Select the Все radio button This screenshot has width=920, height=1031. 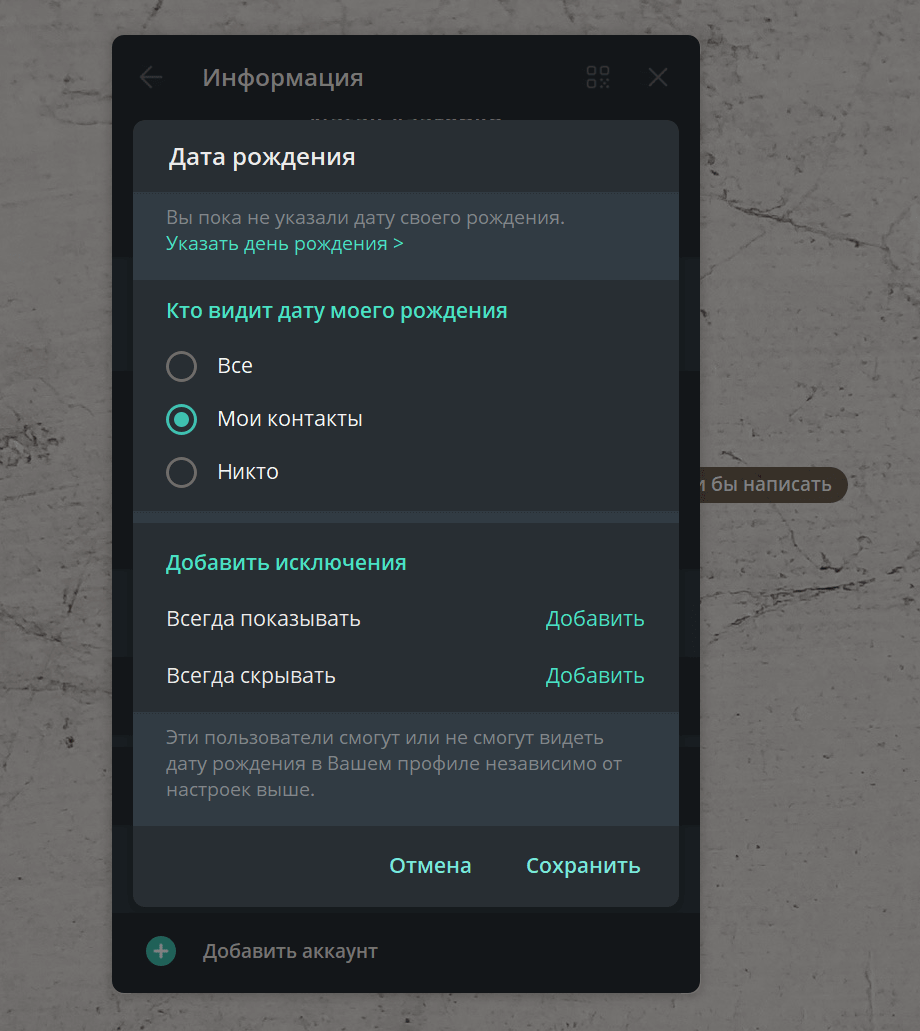pyautogui.click(x=182, y=366)
